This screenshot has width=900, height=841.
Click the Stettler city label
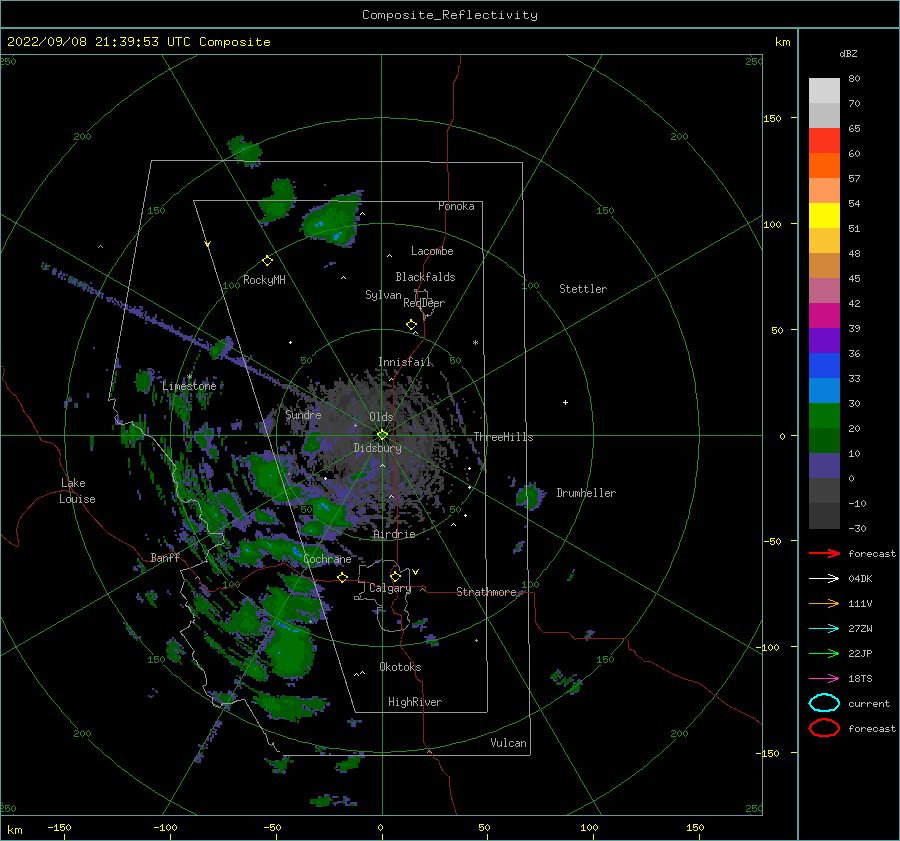pos(583,289)
